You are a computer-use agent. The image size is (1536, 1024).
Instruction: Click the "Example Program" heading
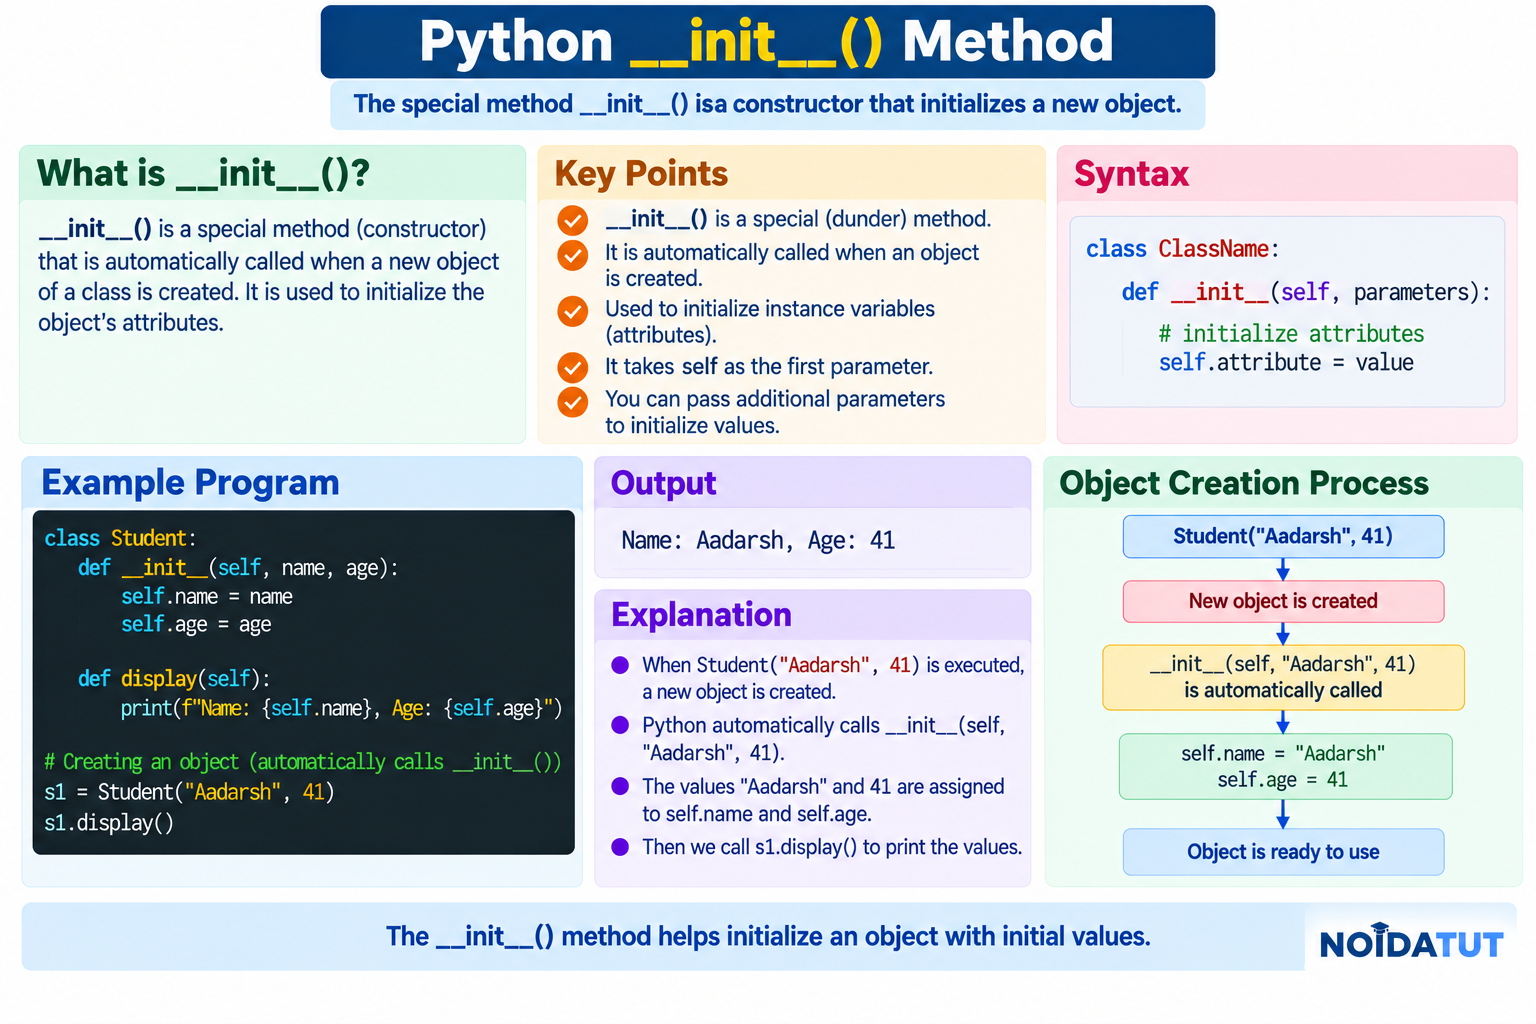pos(190,483)
